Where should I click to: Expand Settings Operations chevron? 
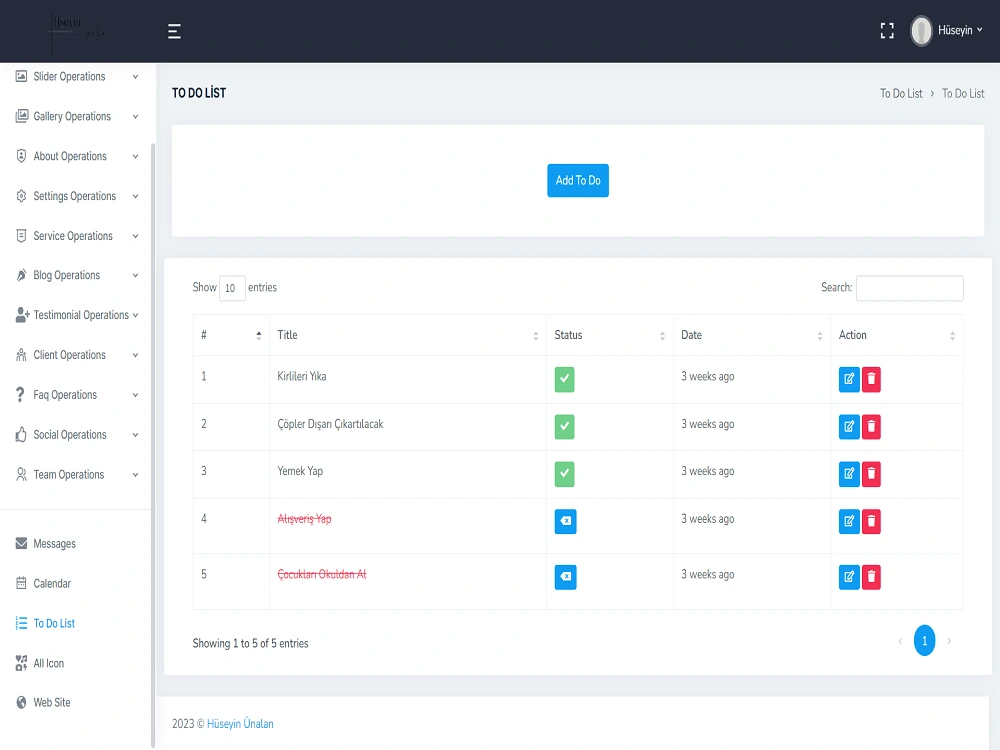[x=135, y=196]
